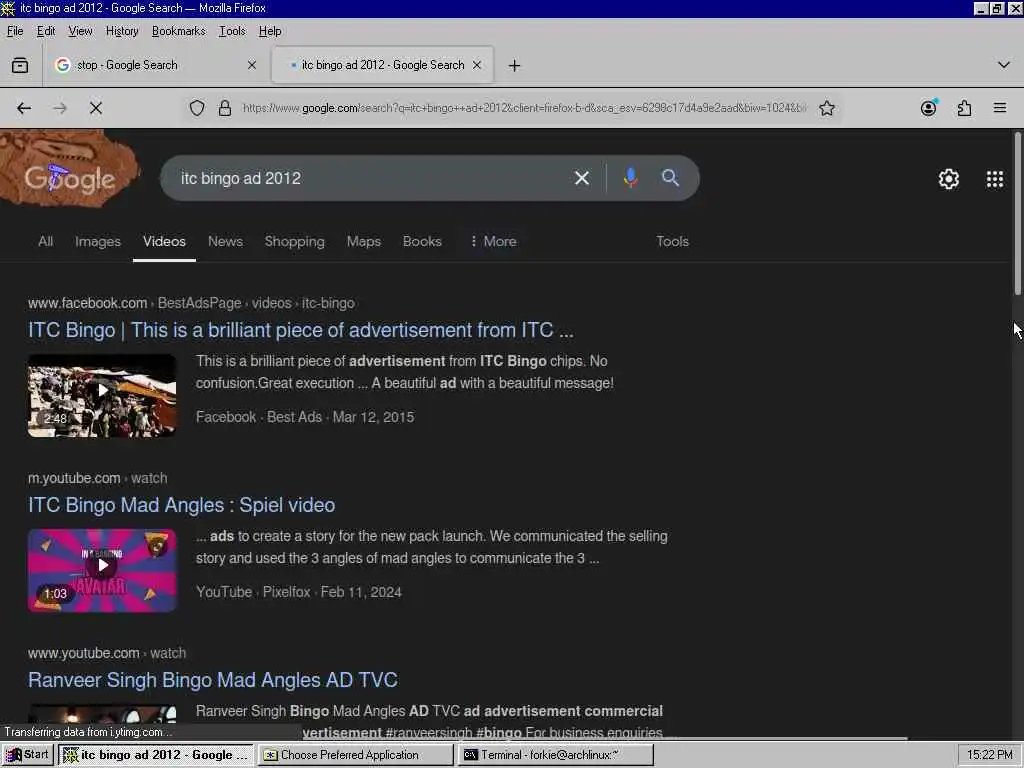Click the Google doodle logo
The height and width of the screenshot is (768, 1024).
(x=69, y=168)
